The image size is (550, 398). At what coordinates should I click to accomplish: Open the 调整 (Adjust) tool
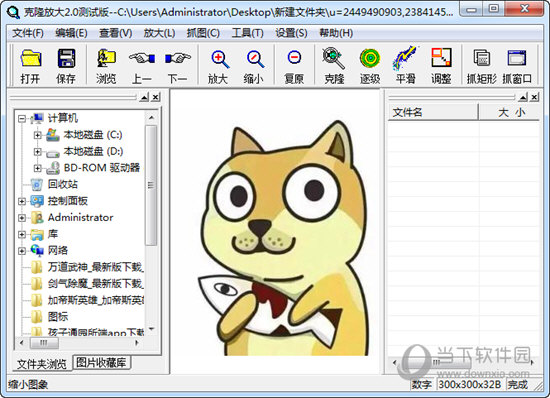pos(441,66)
